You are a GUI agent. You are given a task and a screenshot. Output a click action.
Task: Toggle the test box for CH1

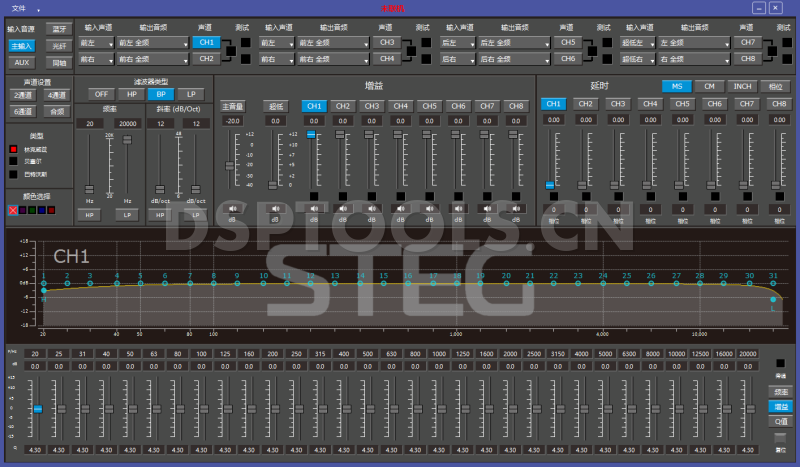pyautogui.click(x=246, y=43)
